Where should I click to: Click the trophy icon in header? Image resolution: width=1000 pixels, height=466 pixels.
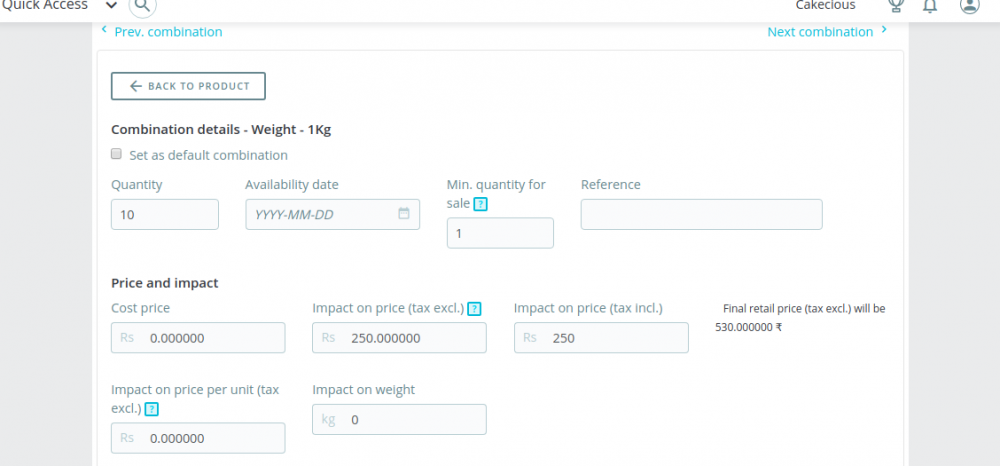(x=895, y=6)
